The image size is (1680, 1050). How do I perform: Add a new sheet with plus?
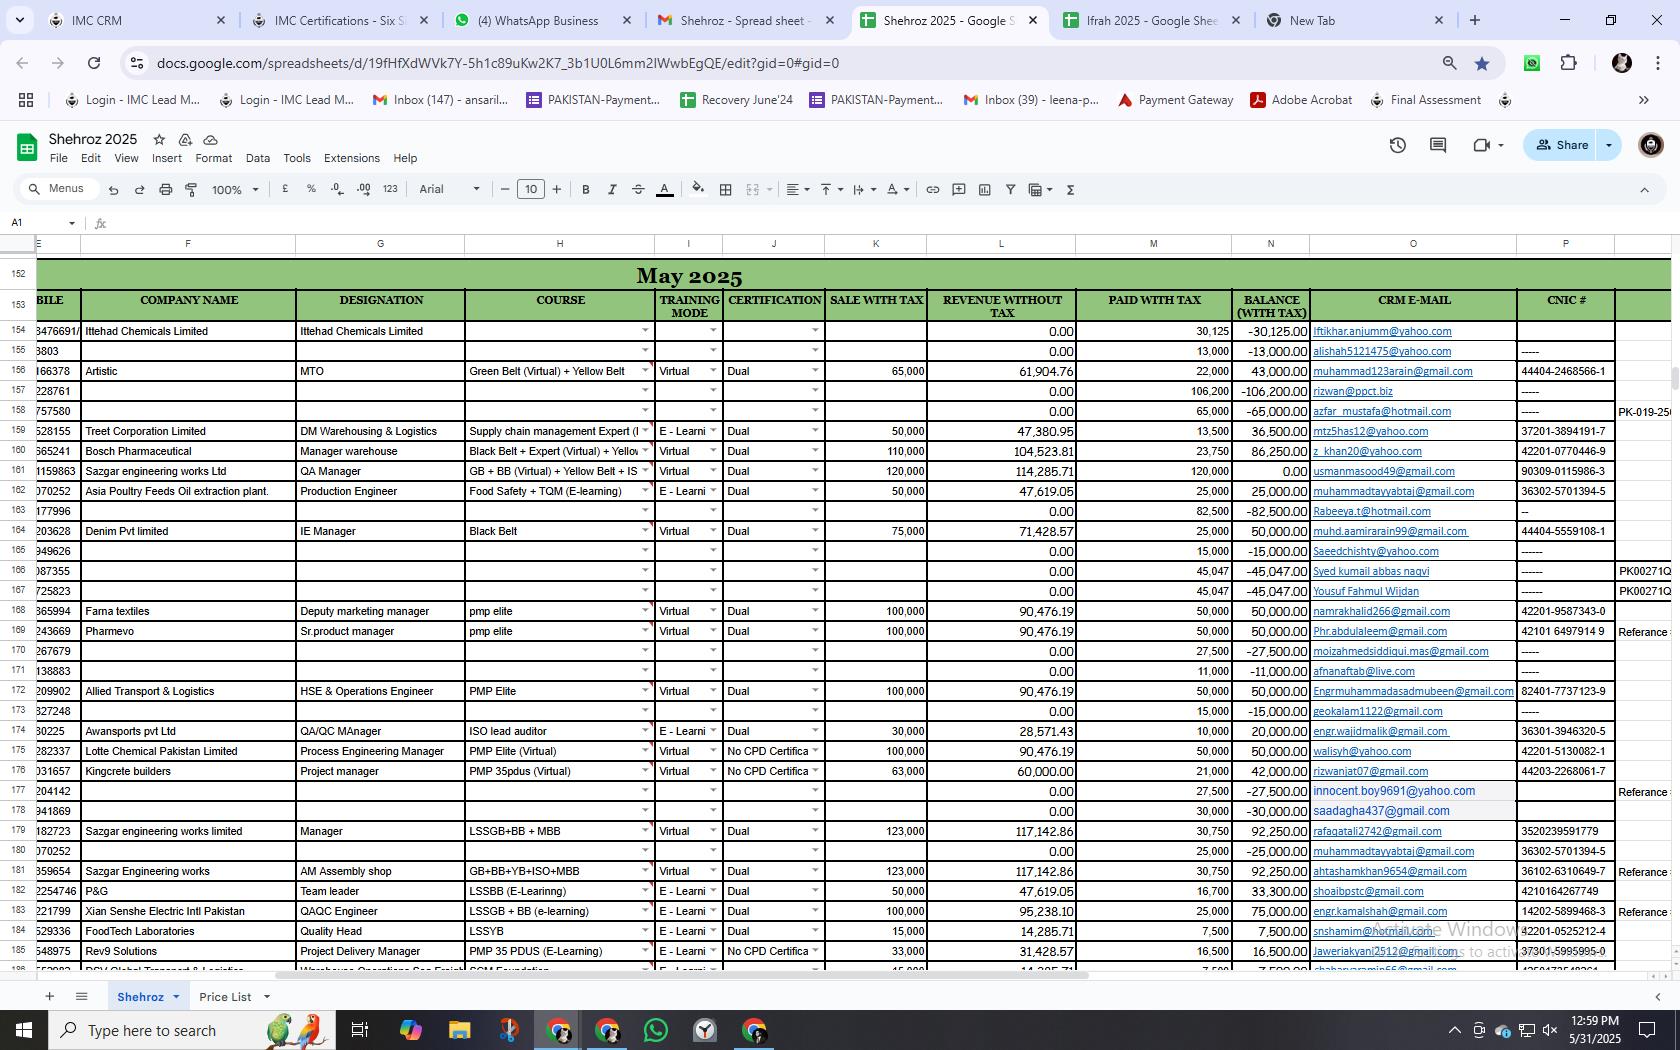coord(49,996)
